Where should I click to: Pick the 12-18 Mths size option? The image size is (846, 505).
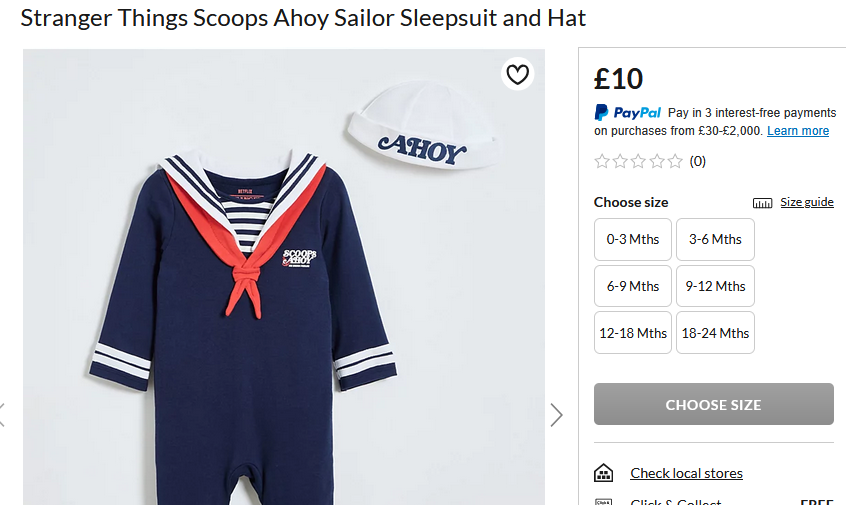(633, 333)
